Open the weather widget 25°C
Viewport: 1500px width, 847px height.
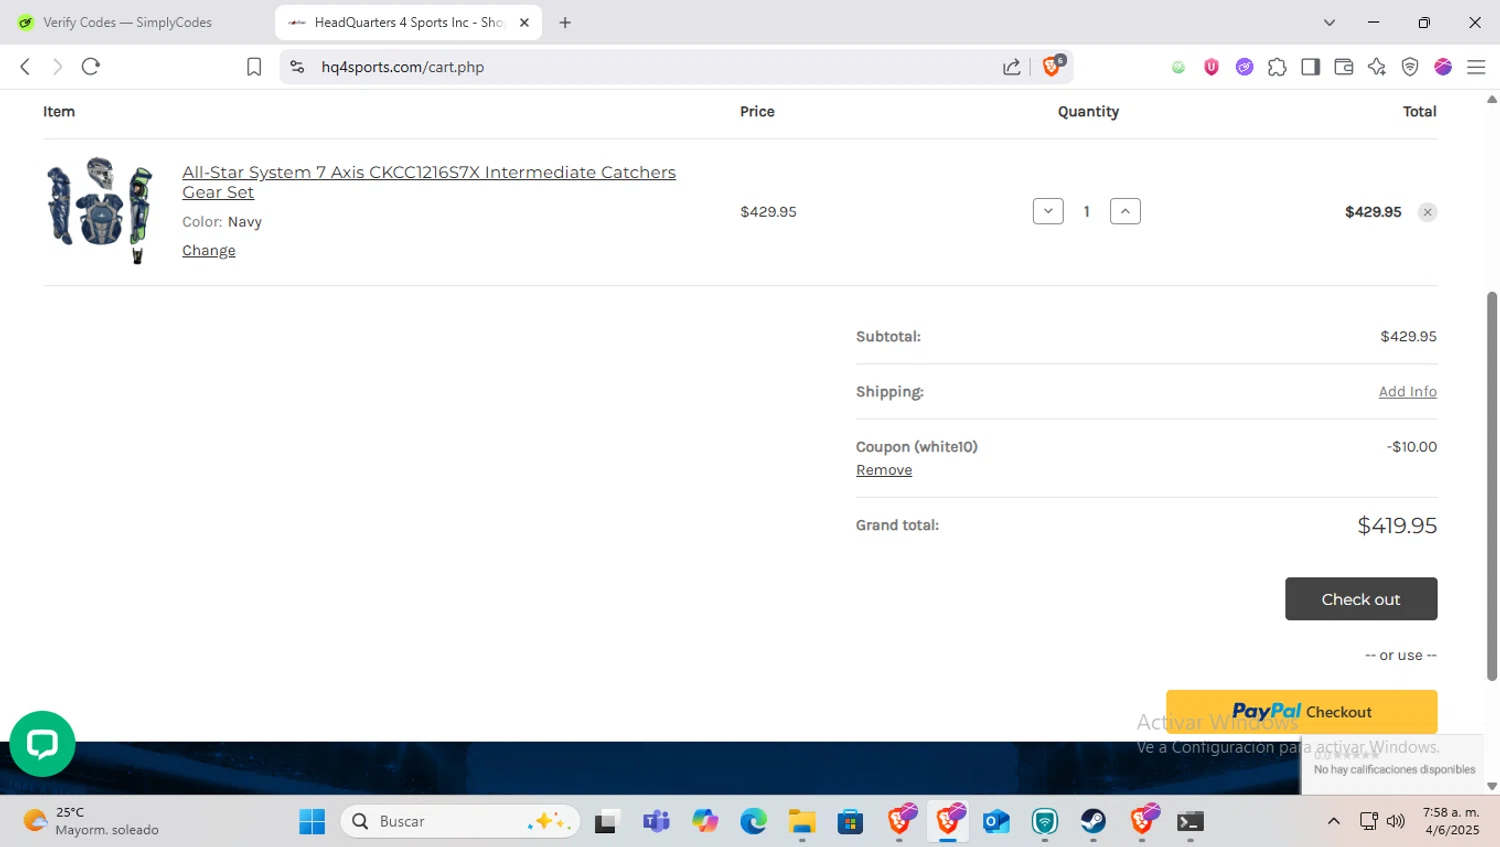(x=91, y=821)
